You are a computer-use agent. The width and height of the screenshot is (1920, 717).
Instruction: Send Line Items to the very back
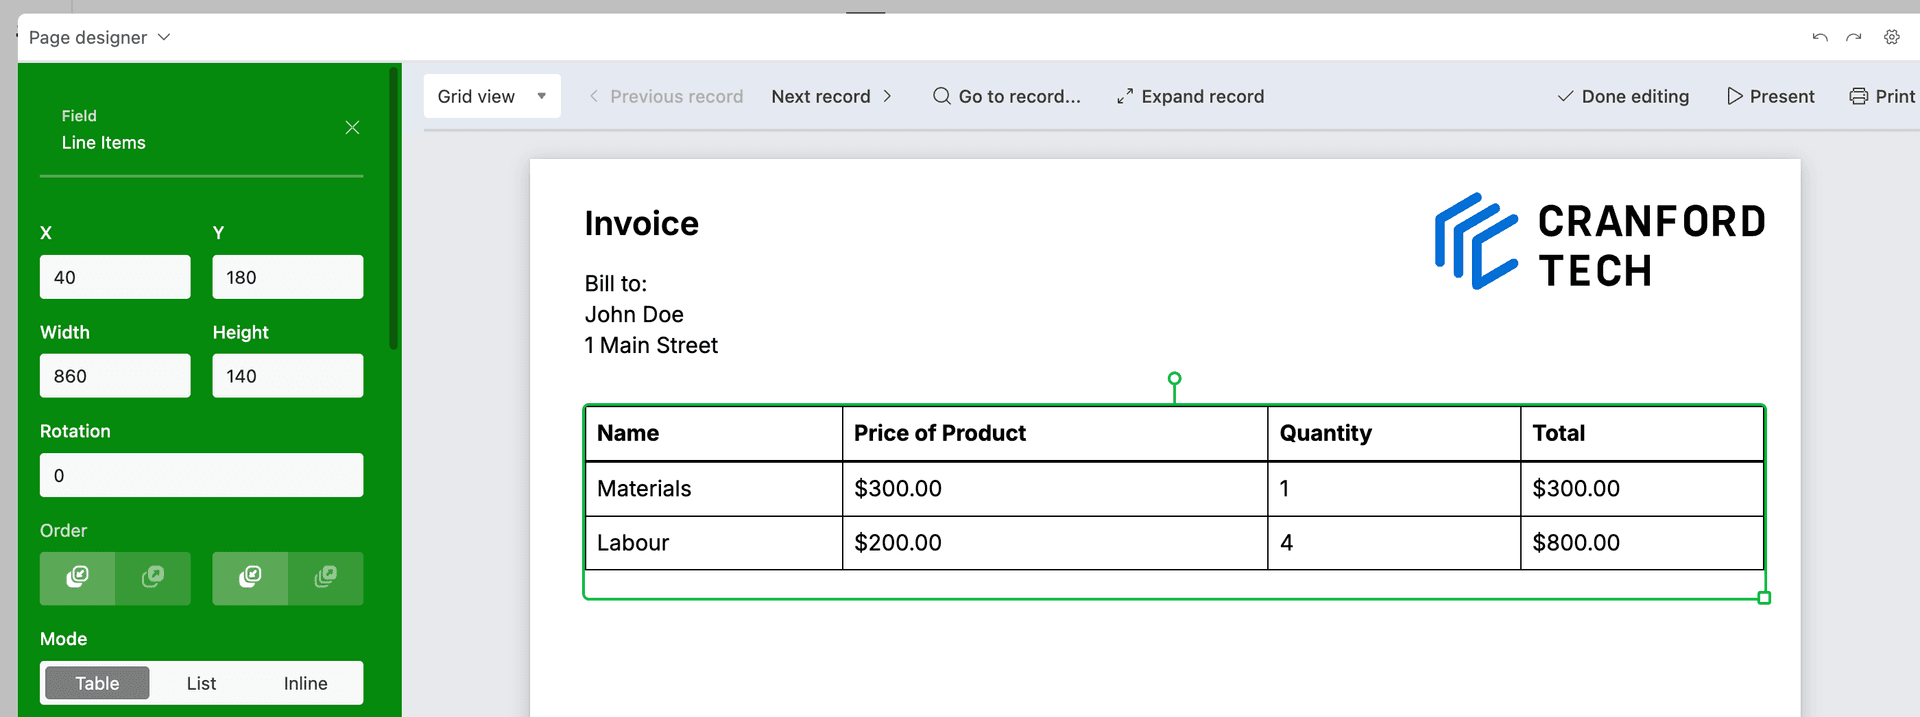(250, 578)
